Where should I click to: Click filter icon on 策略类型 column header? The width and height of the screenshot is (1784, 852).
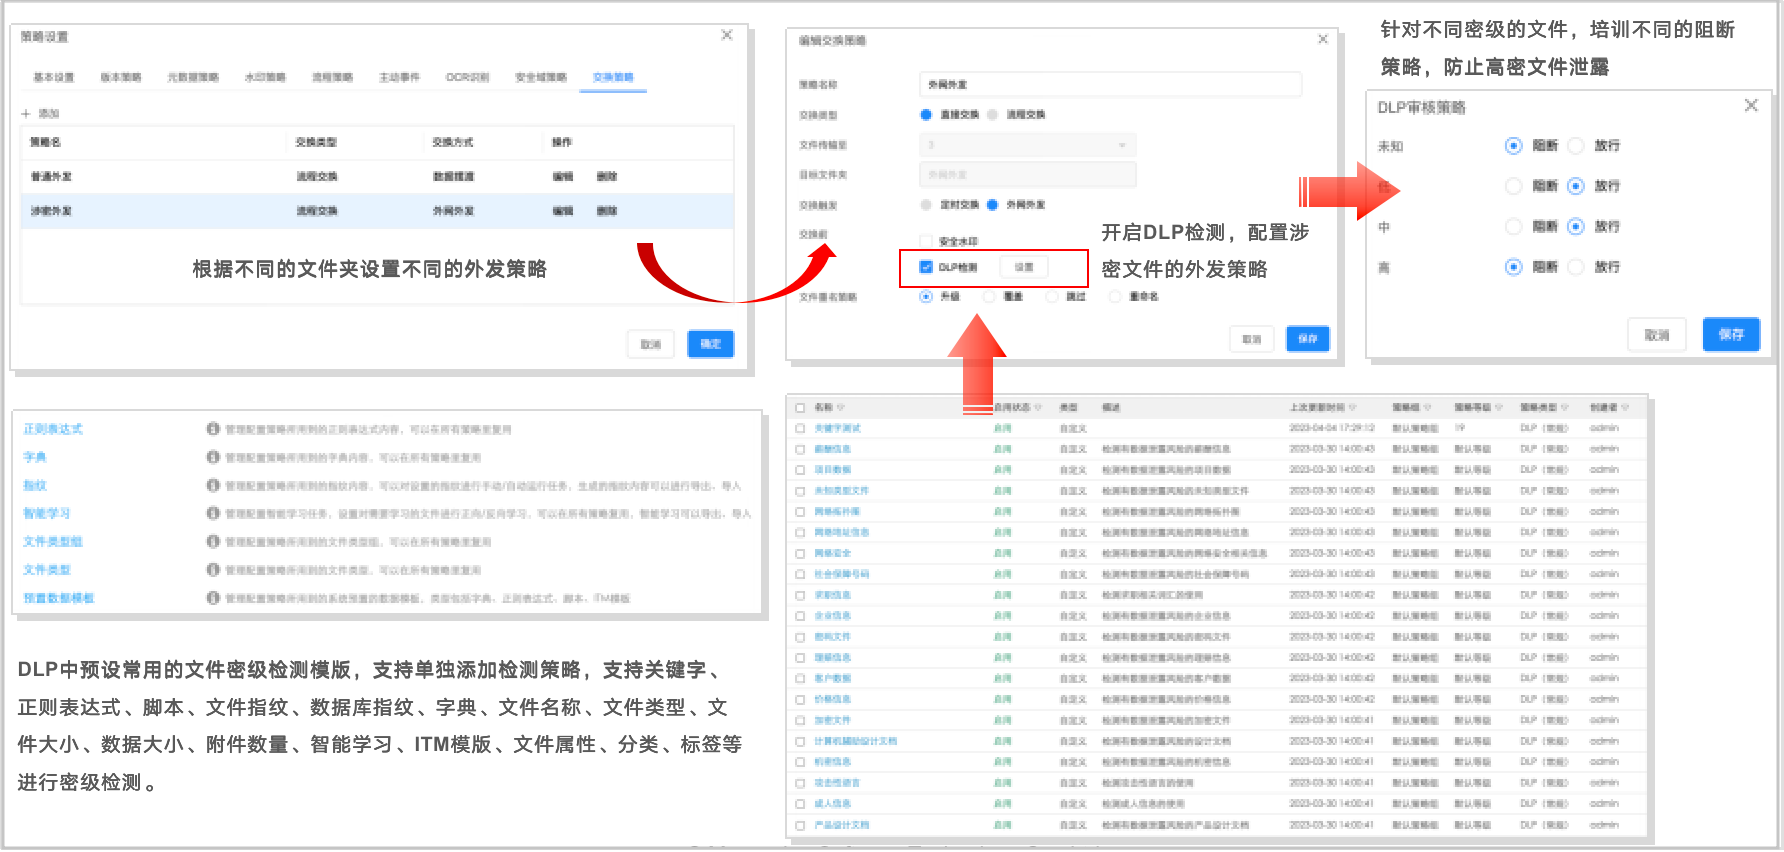click(1565, 408)
